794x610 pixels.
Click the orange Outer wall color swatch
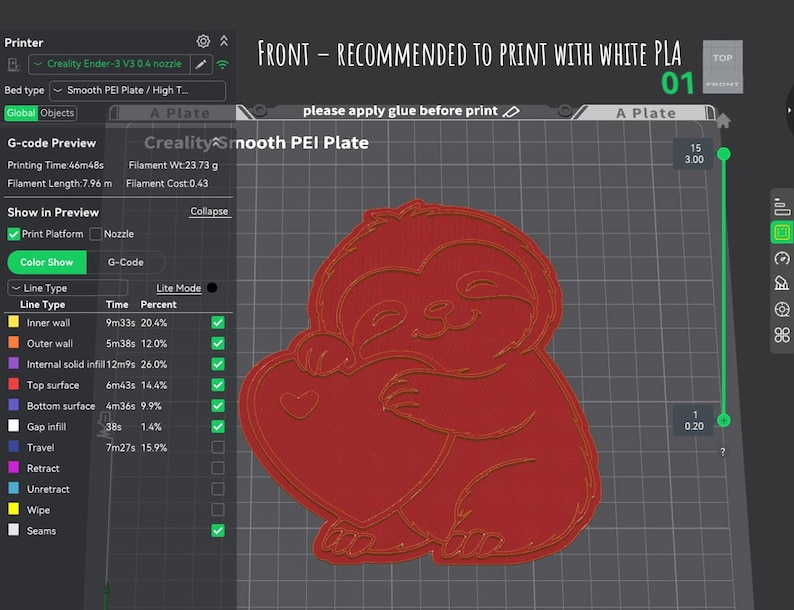pos(14,342)
